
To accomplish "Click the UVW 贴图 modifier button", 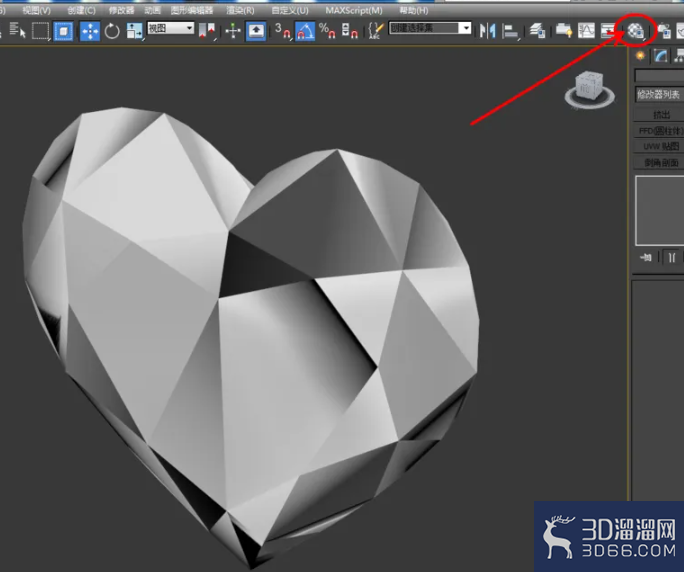I will [659, 146].
